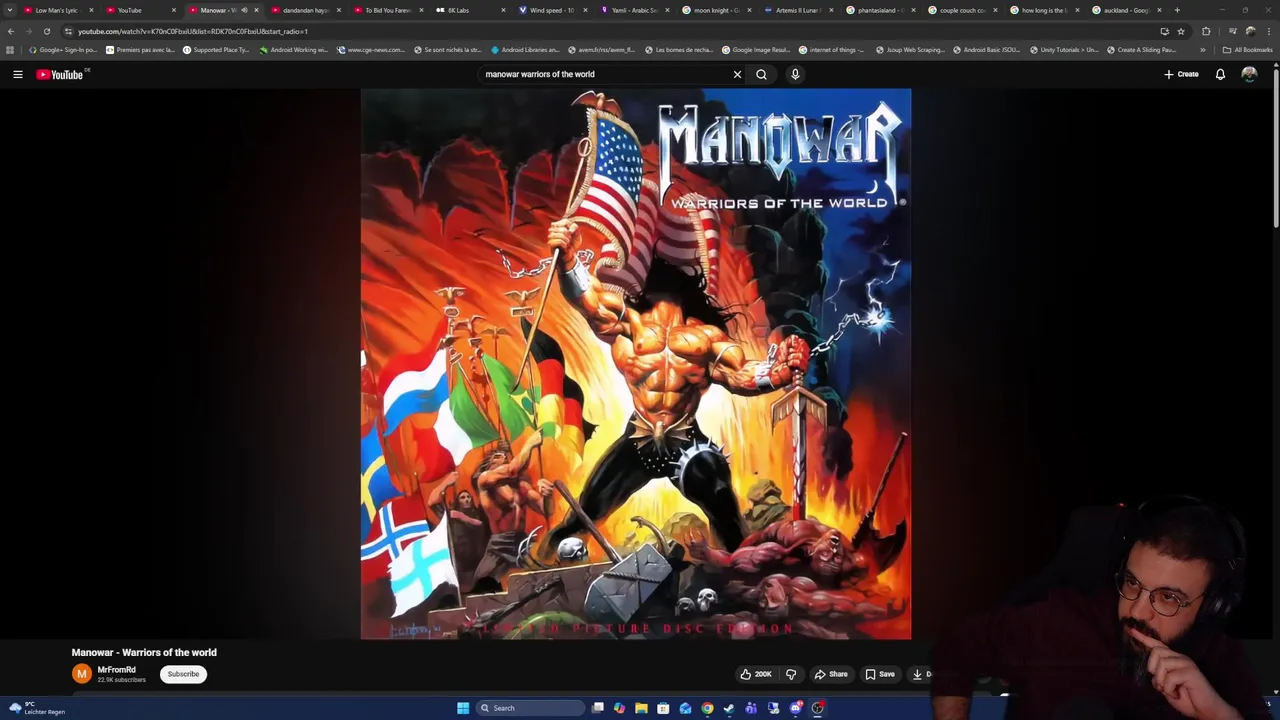Click video title Manowar - Warriors of the world

[x=144, y=652]
